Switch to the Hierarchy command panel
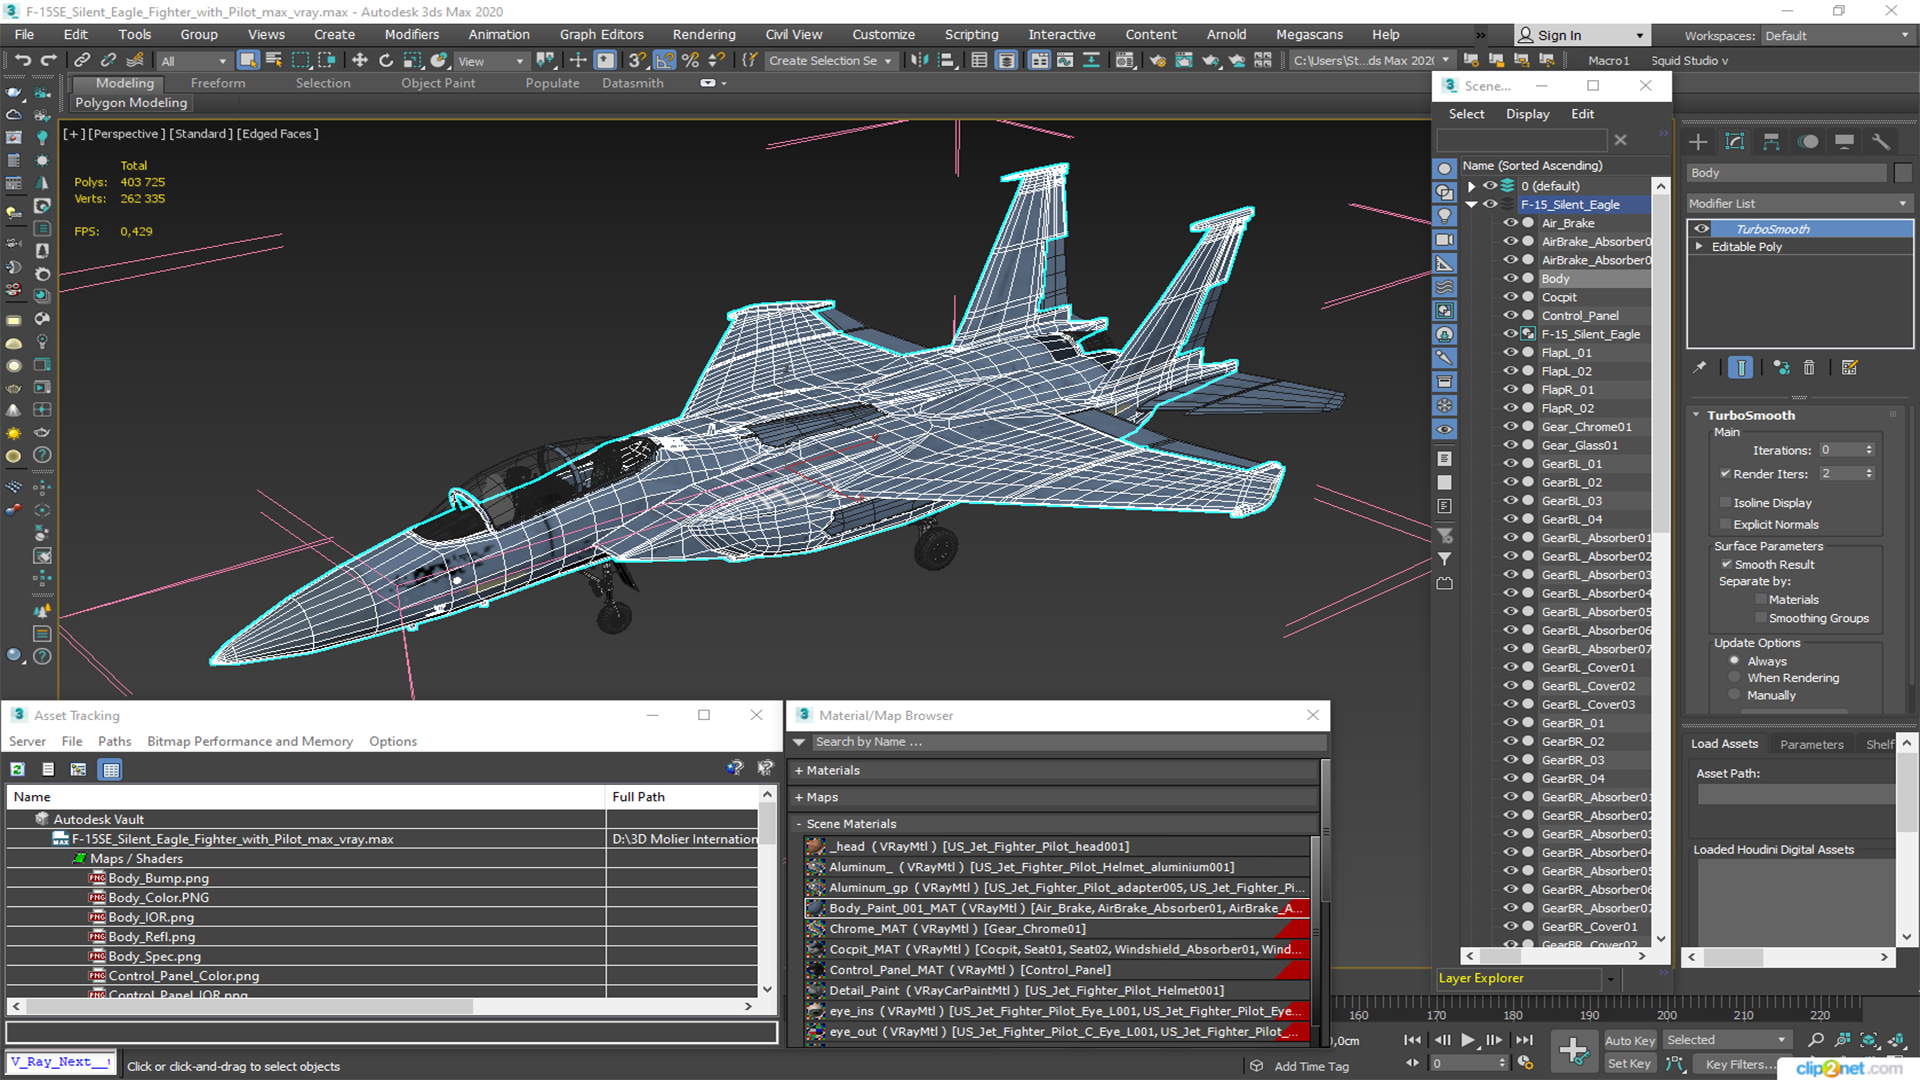 click(x=1771, y=142)
